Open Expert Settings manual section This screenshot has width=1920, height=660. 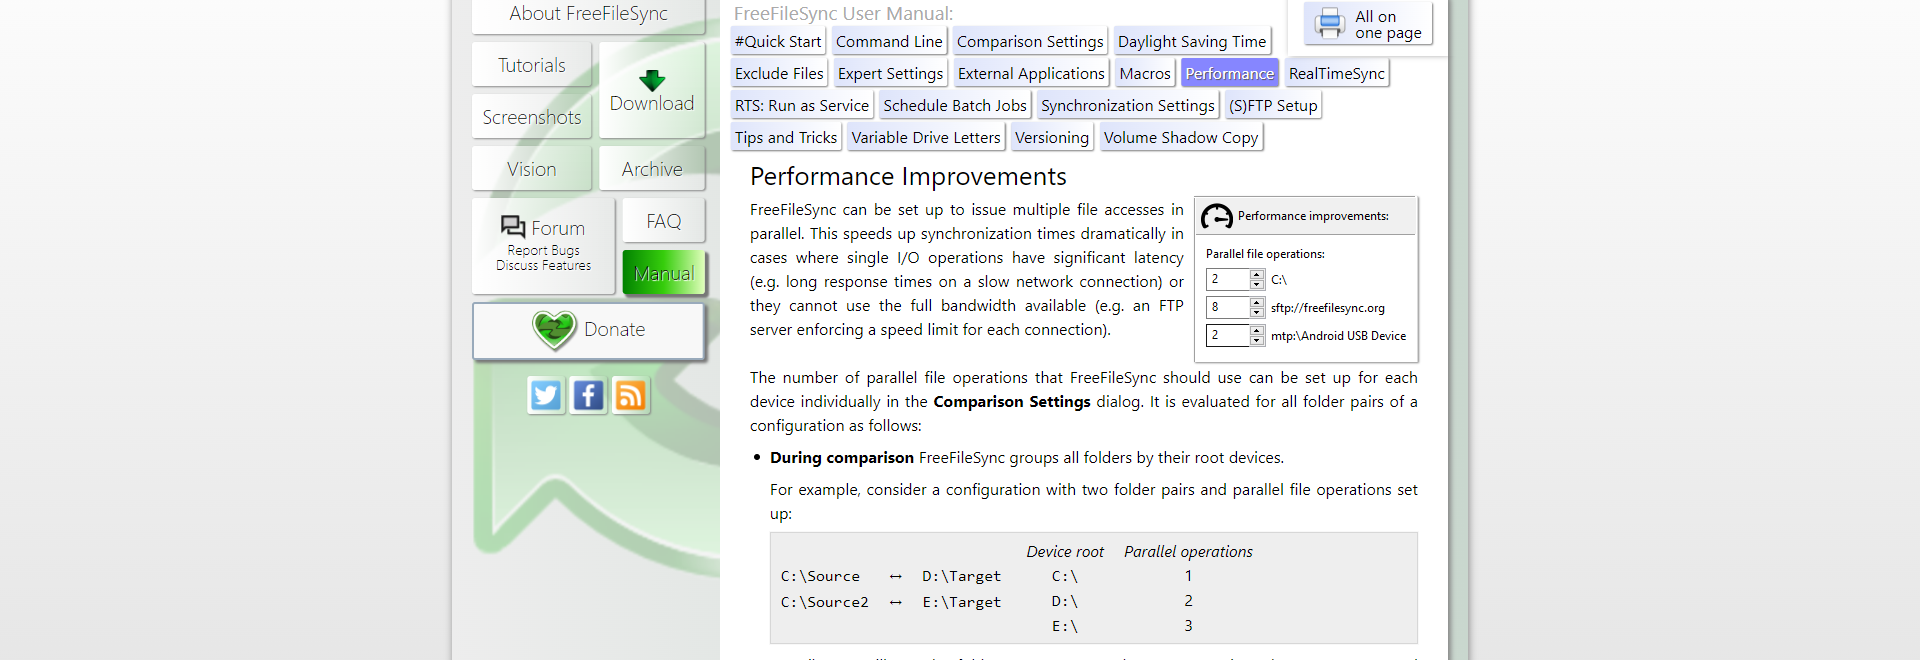[890, 73]
